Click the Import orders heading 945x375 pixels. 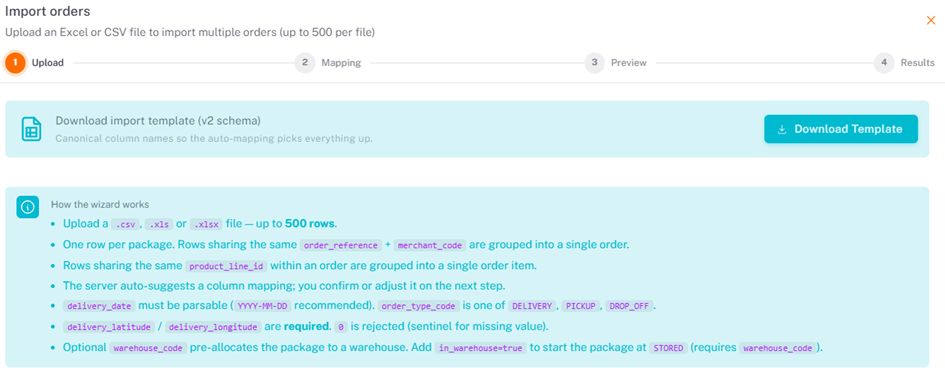click(48, 11)
